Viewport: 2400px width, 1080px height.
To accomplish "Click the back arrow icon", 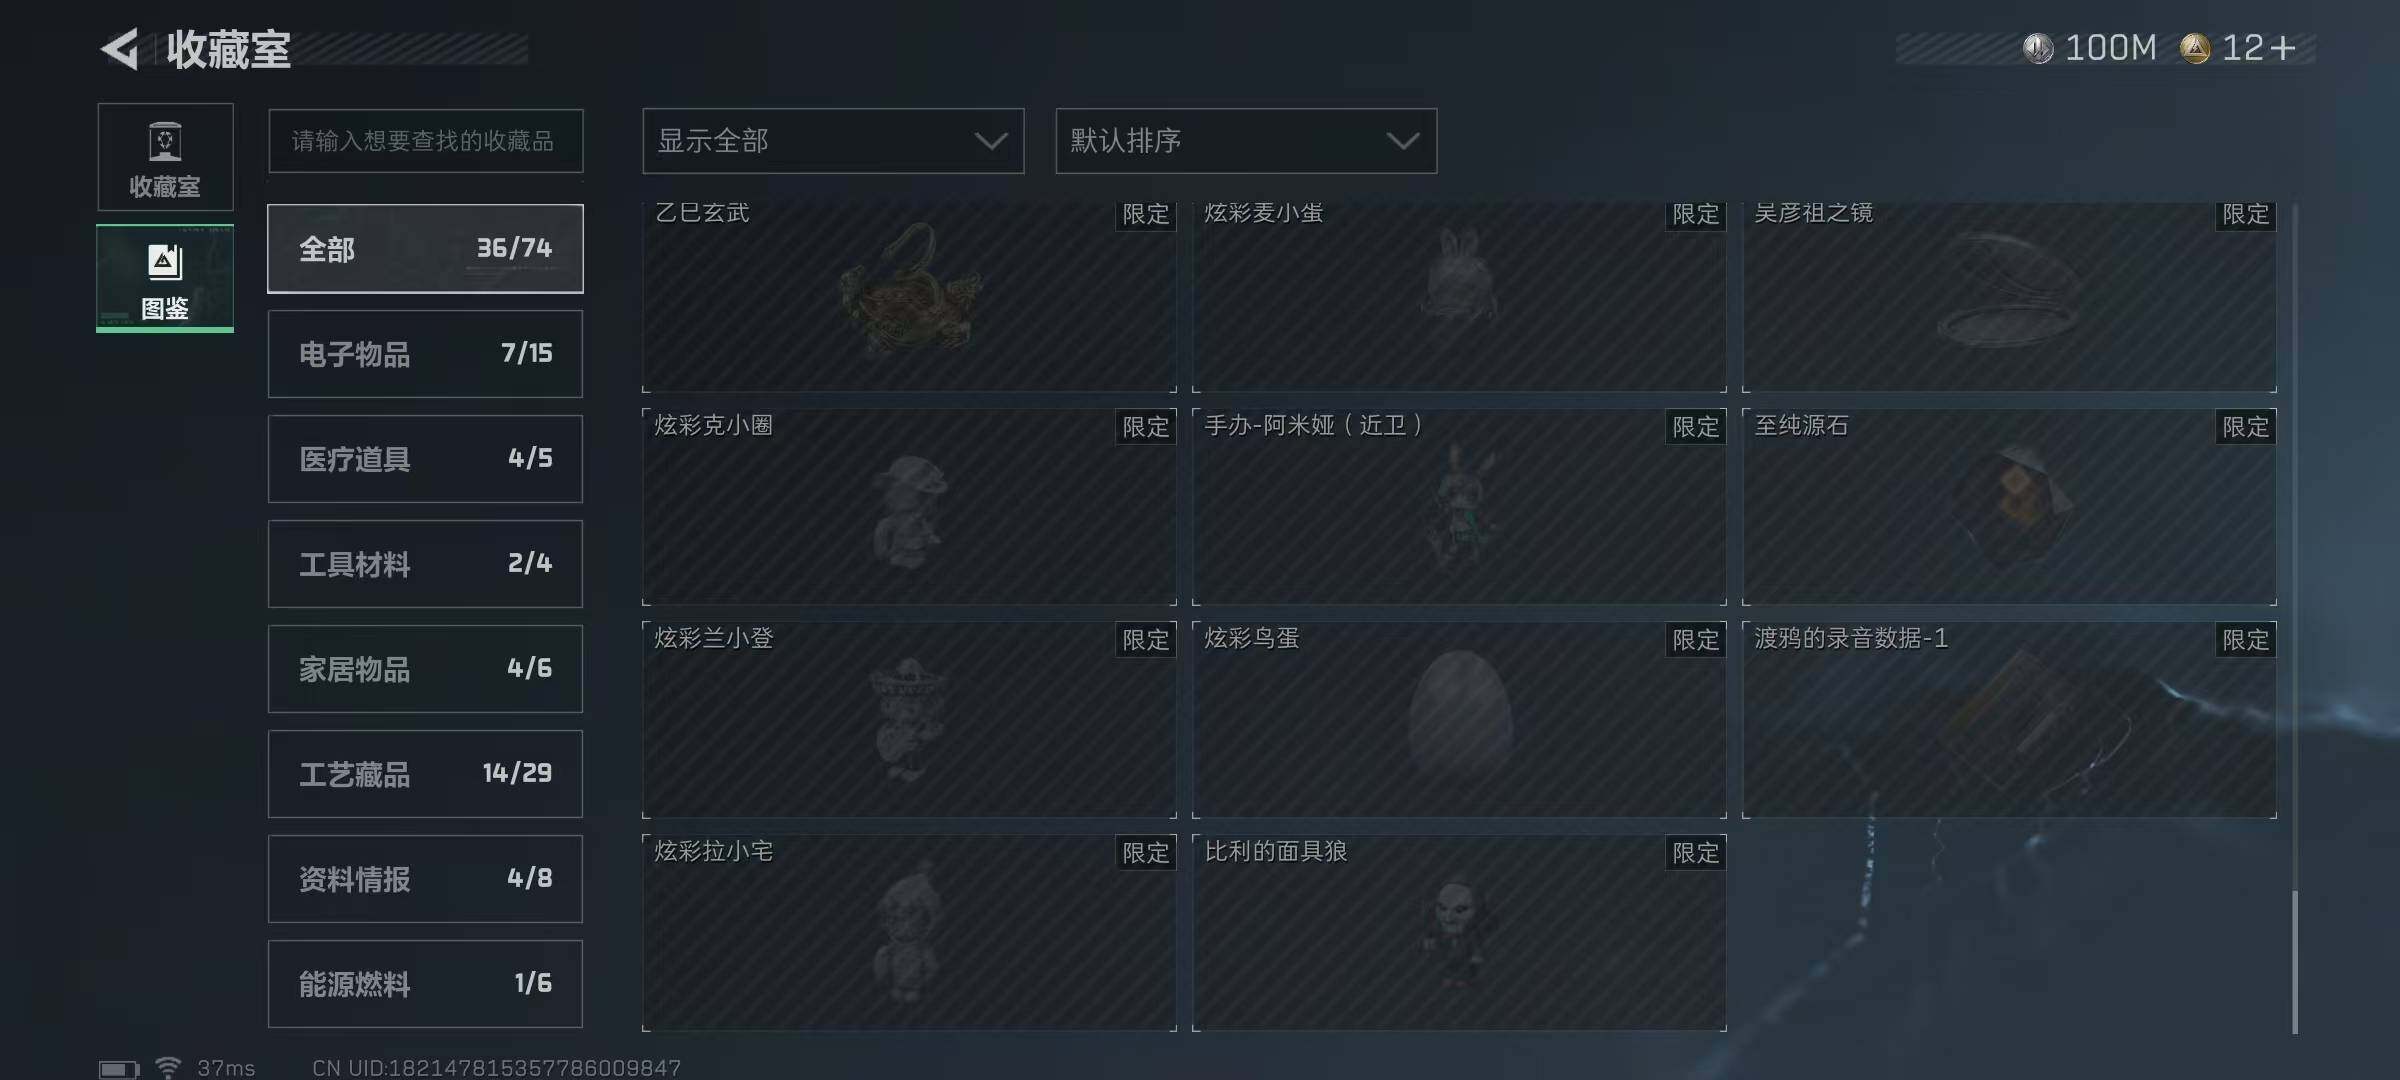I will tap(120, 49).
